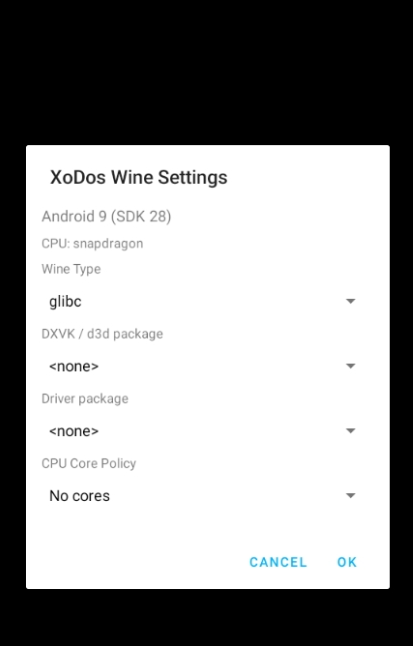This screenshot has width=413, height=646.
Task: Click the CPU: snapdragon info line
Action: click(x=92, y=243)
